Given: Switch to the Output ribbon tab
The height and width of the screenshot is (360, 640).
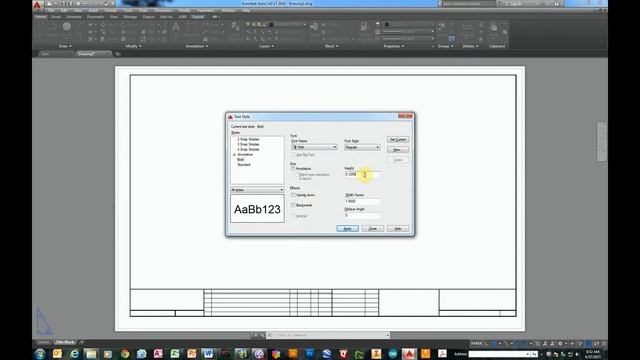Looking at the screenshot, I should click(148, 17).
